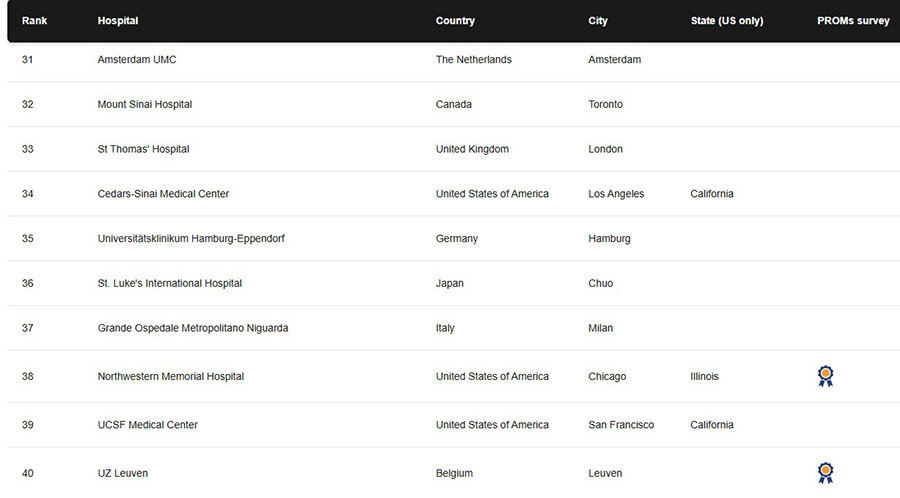Image resolution: width=900 pixels, height=498 pixels.
Task: Open Cedars-Sinai Medical Center entry
Action: coord(163,194)
